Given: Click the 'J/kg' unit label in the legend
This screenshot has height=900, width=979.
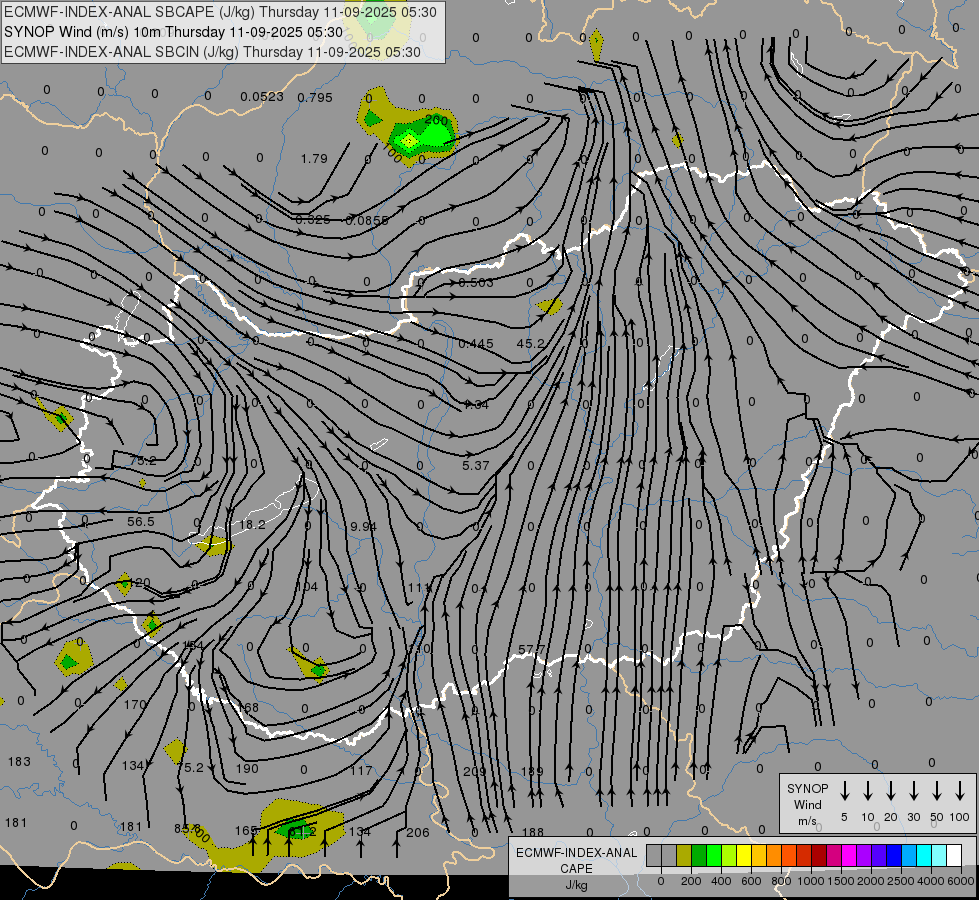Looking at the screenshot, I should 576,885.
